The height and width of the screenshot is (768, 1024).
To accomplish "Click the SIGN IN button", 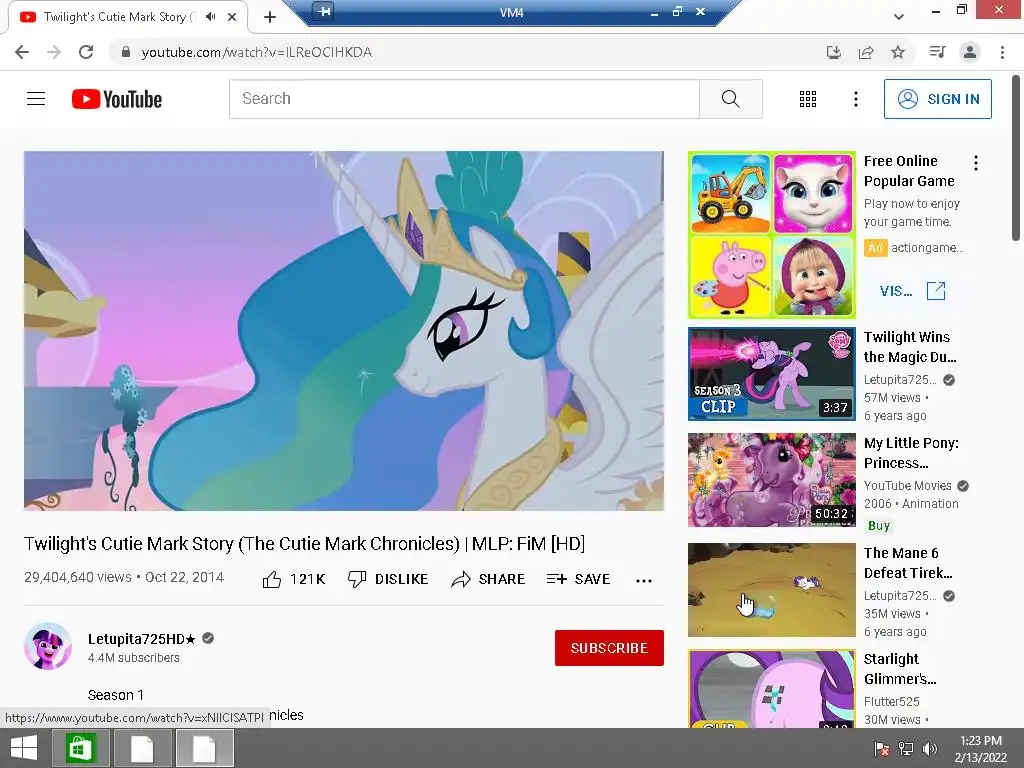I will click(x=937, y=99).
